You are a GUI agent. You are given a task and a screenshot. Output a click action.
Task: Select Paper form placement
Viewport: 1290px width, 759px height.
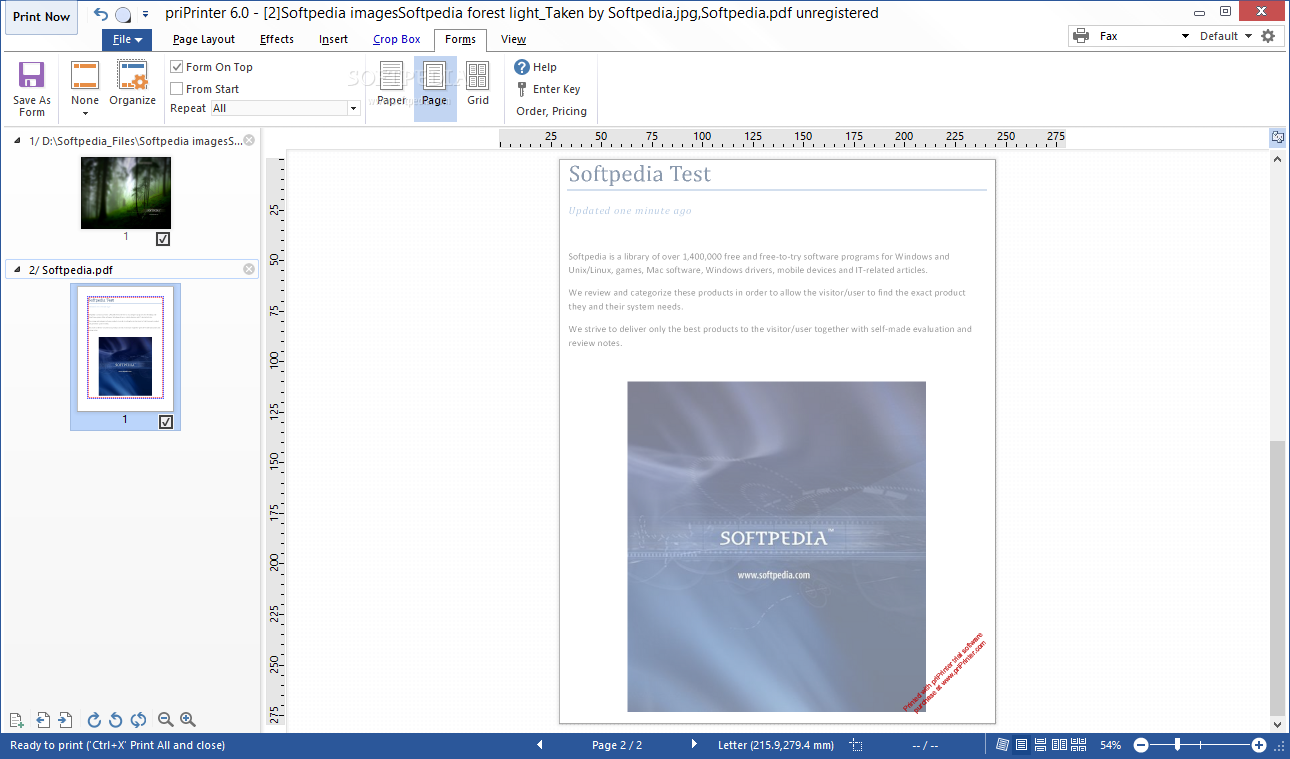pyautogui.click(x=391, y=84)
